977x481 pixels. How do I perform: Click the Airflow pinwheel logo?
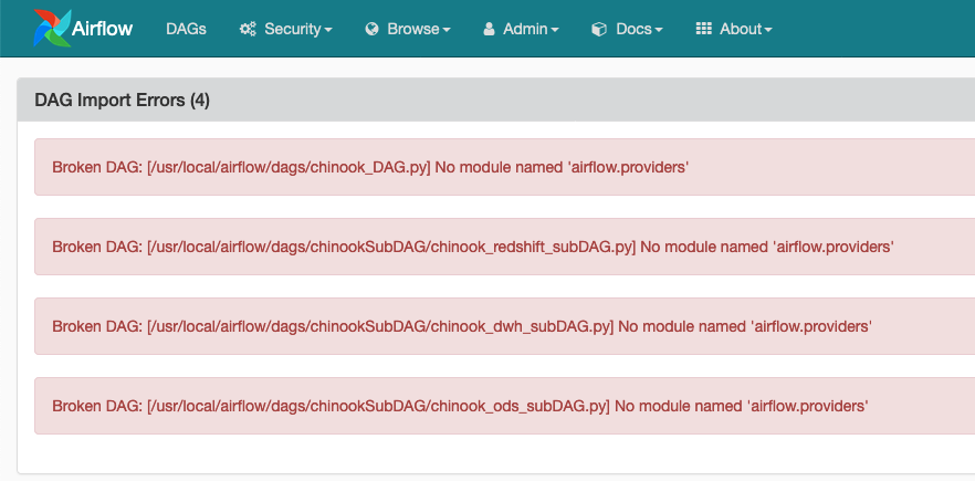tap(50, 28)
